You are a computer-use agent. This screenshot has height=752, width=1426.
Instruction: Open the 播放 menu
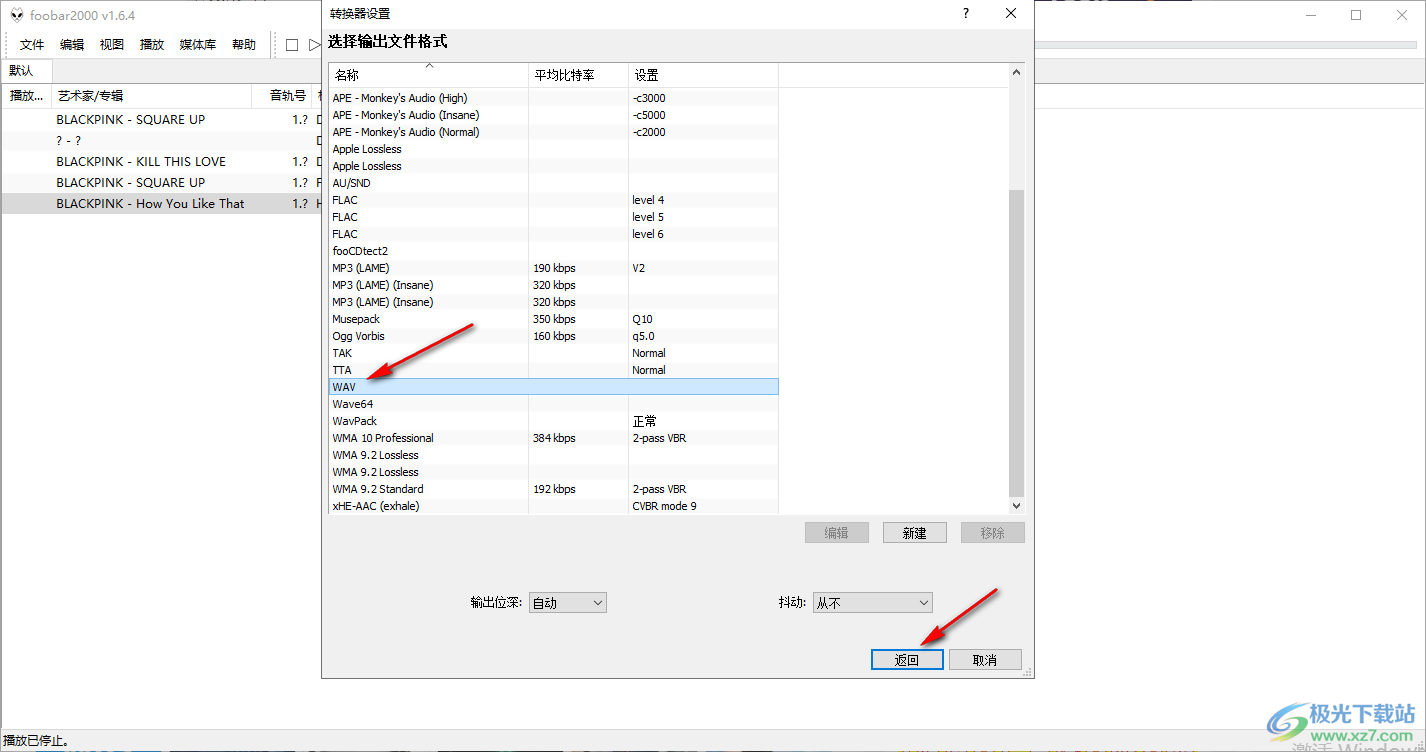[152, 45]
